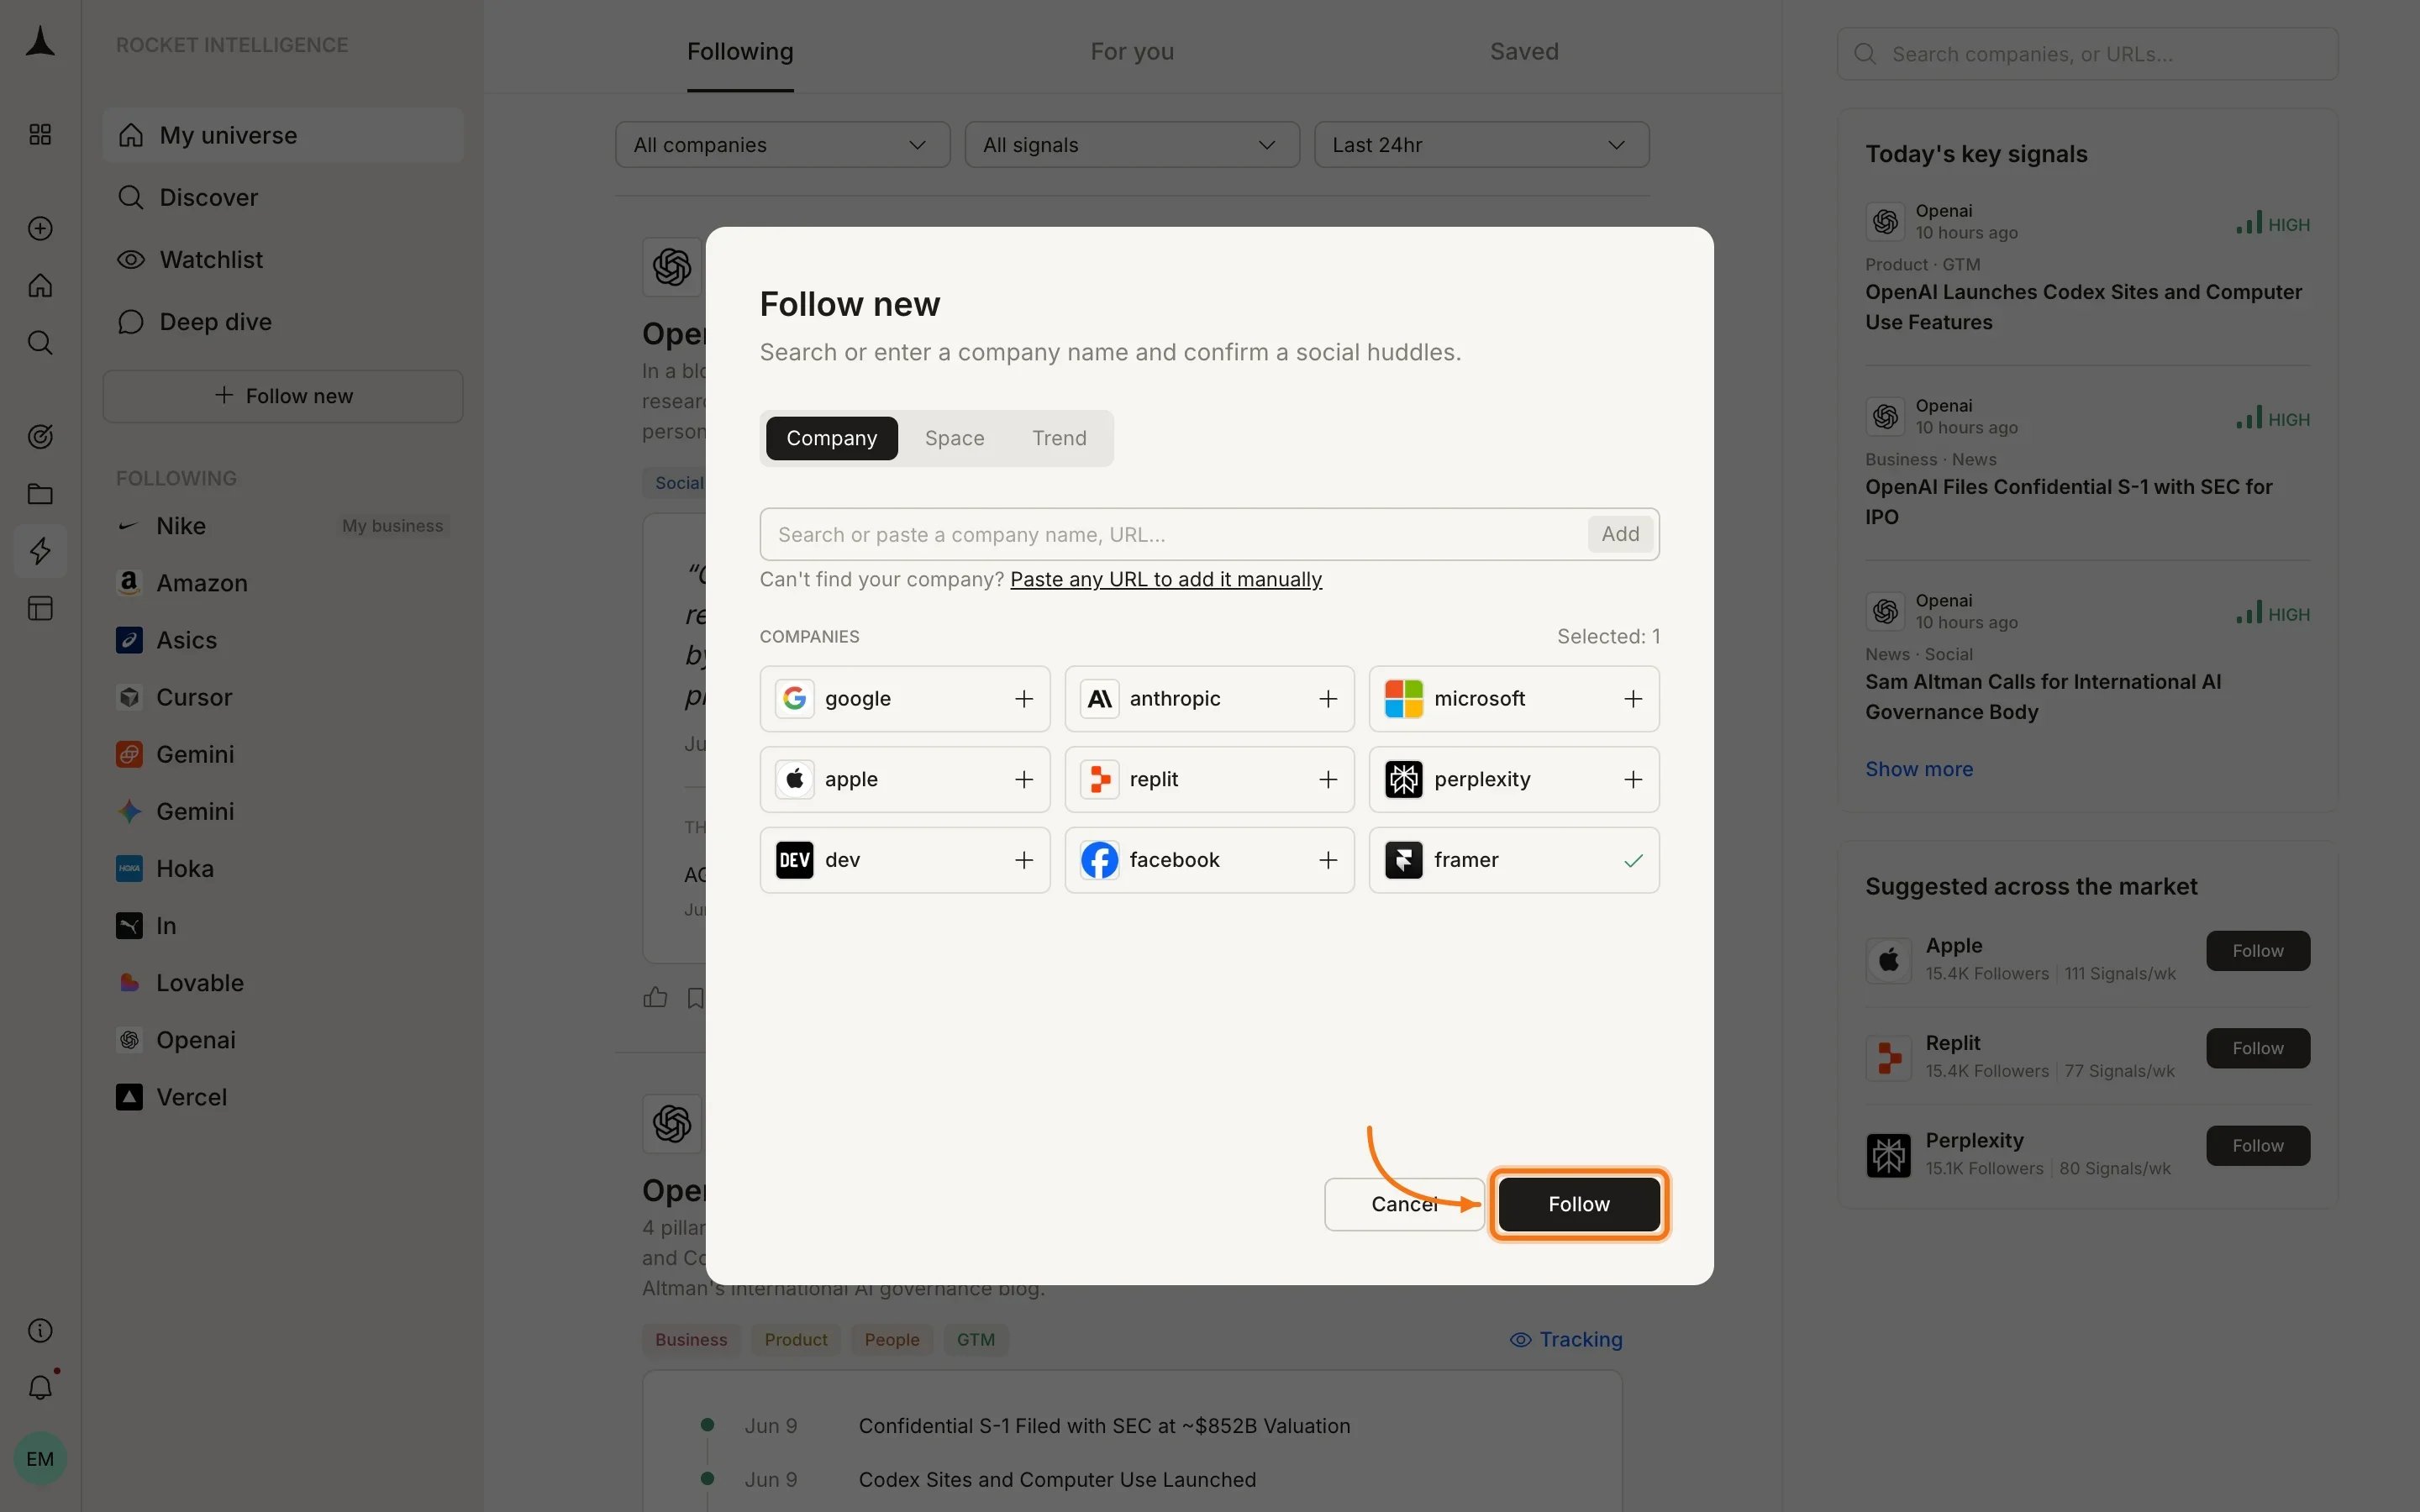
Task: Add dev with its plus toggle
Action: pos(1023,860)
